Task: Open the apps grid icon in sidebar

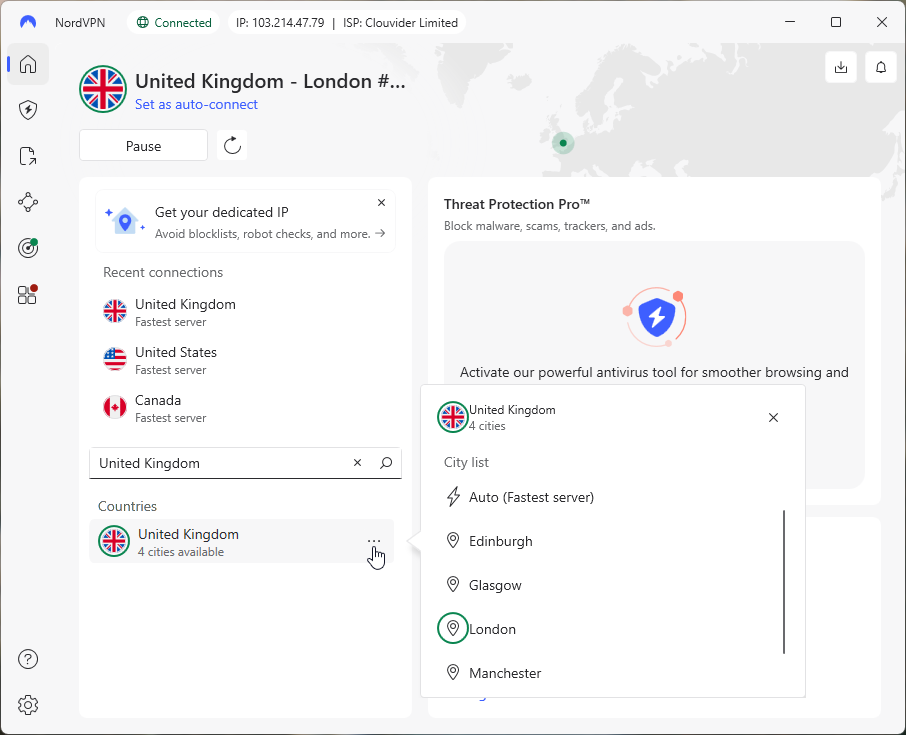Action: coord(27,295)
